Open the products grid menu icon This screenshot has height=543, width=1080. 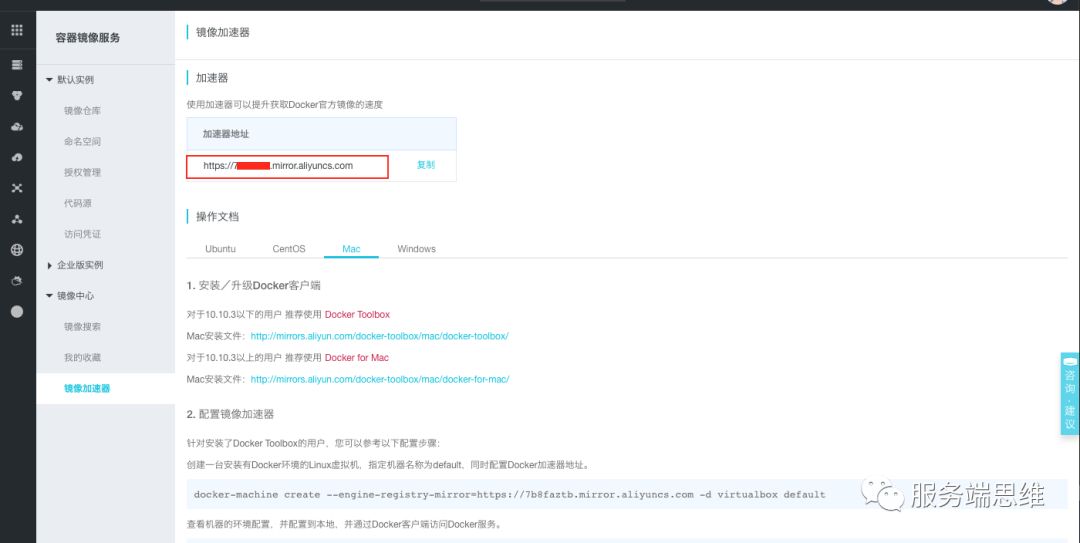17,30
